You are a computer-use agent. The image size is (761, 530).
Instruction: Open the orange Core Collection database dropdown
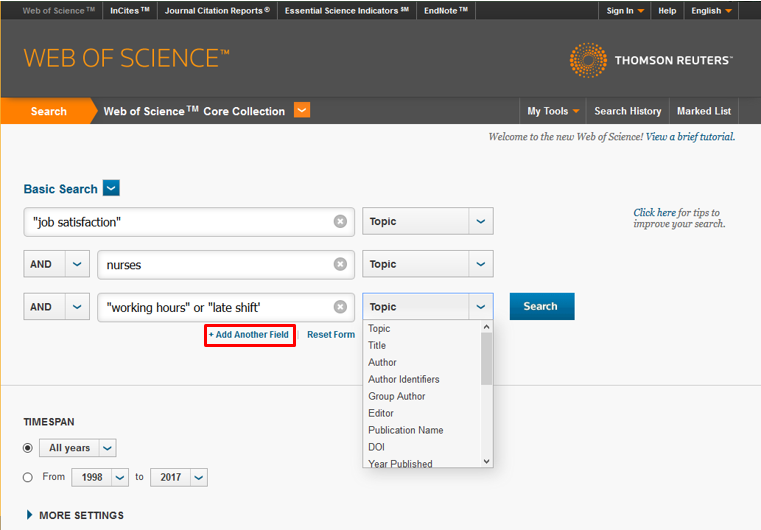point(302,110)
